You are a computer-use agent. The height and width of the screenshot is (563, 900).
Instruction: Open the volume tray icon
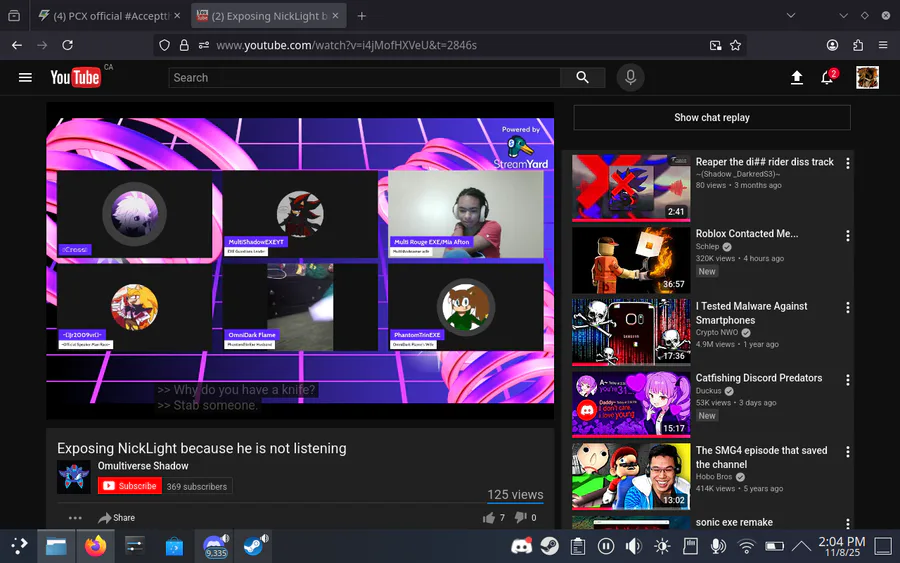(x=634, y=546)
